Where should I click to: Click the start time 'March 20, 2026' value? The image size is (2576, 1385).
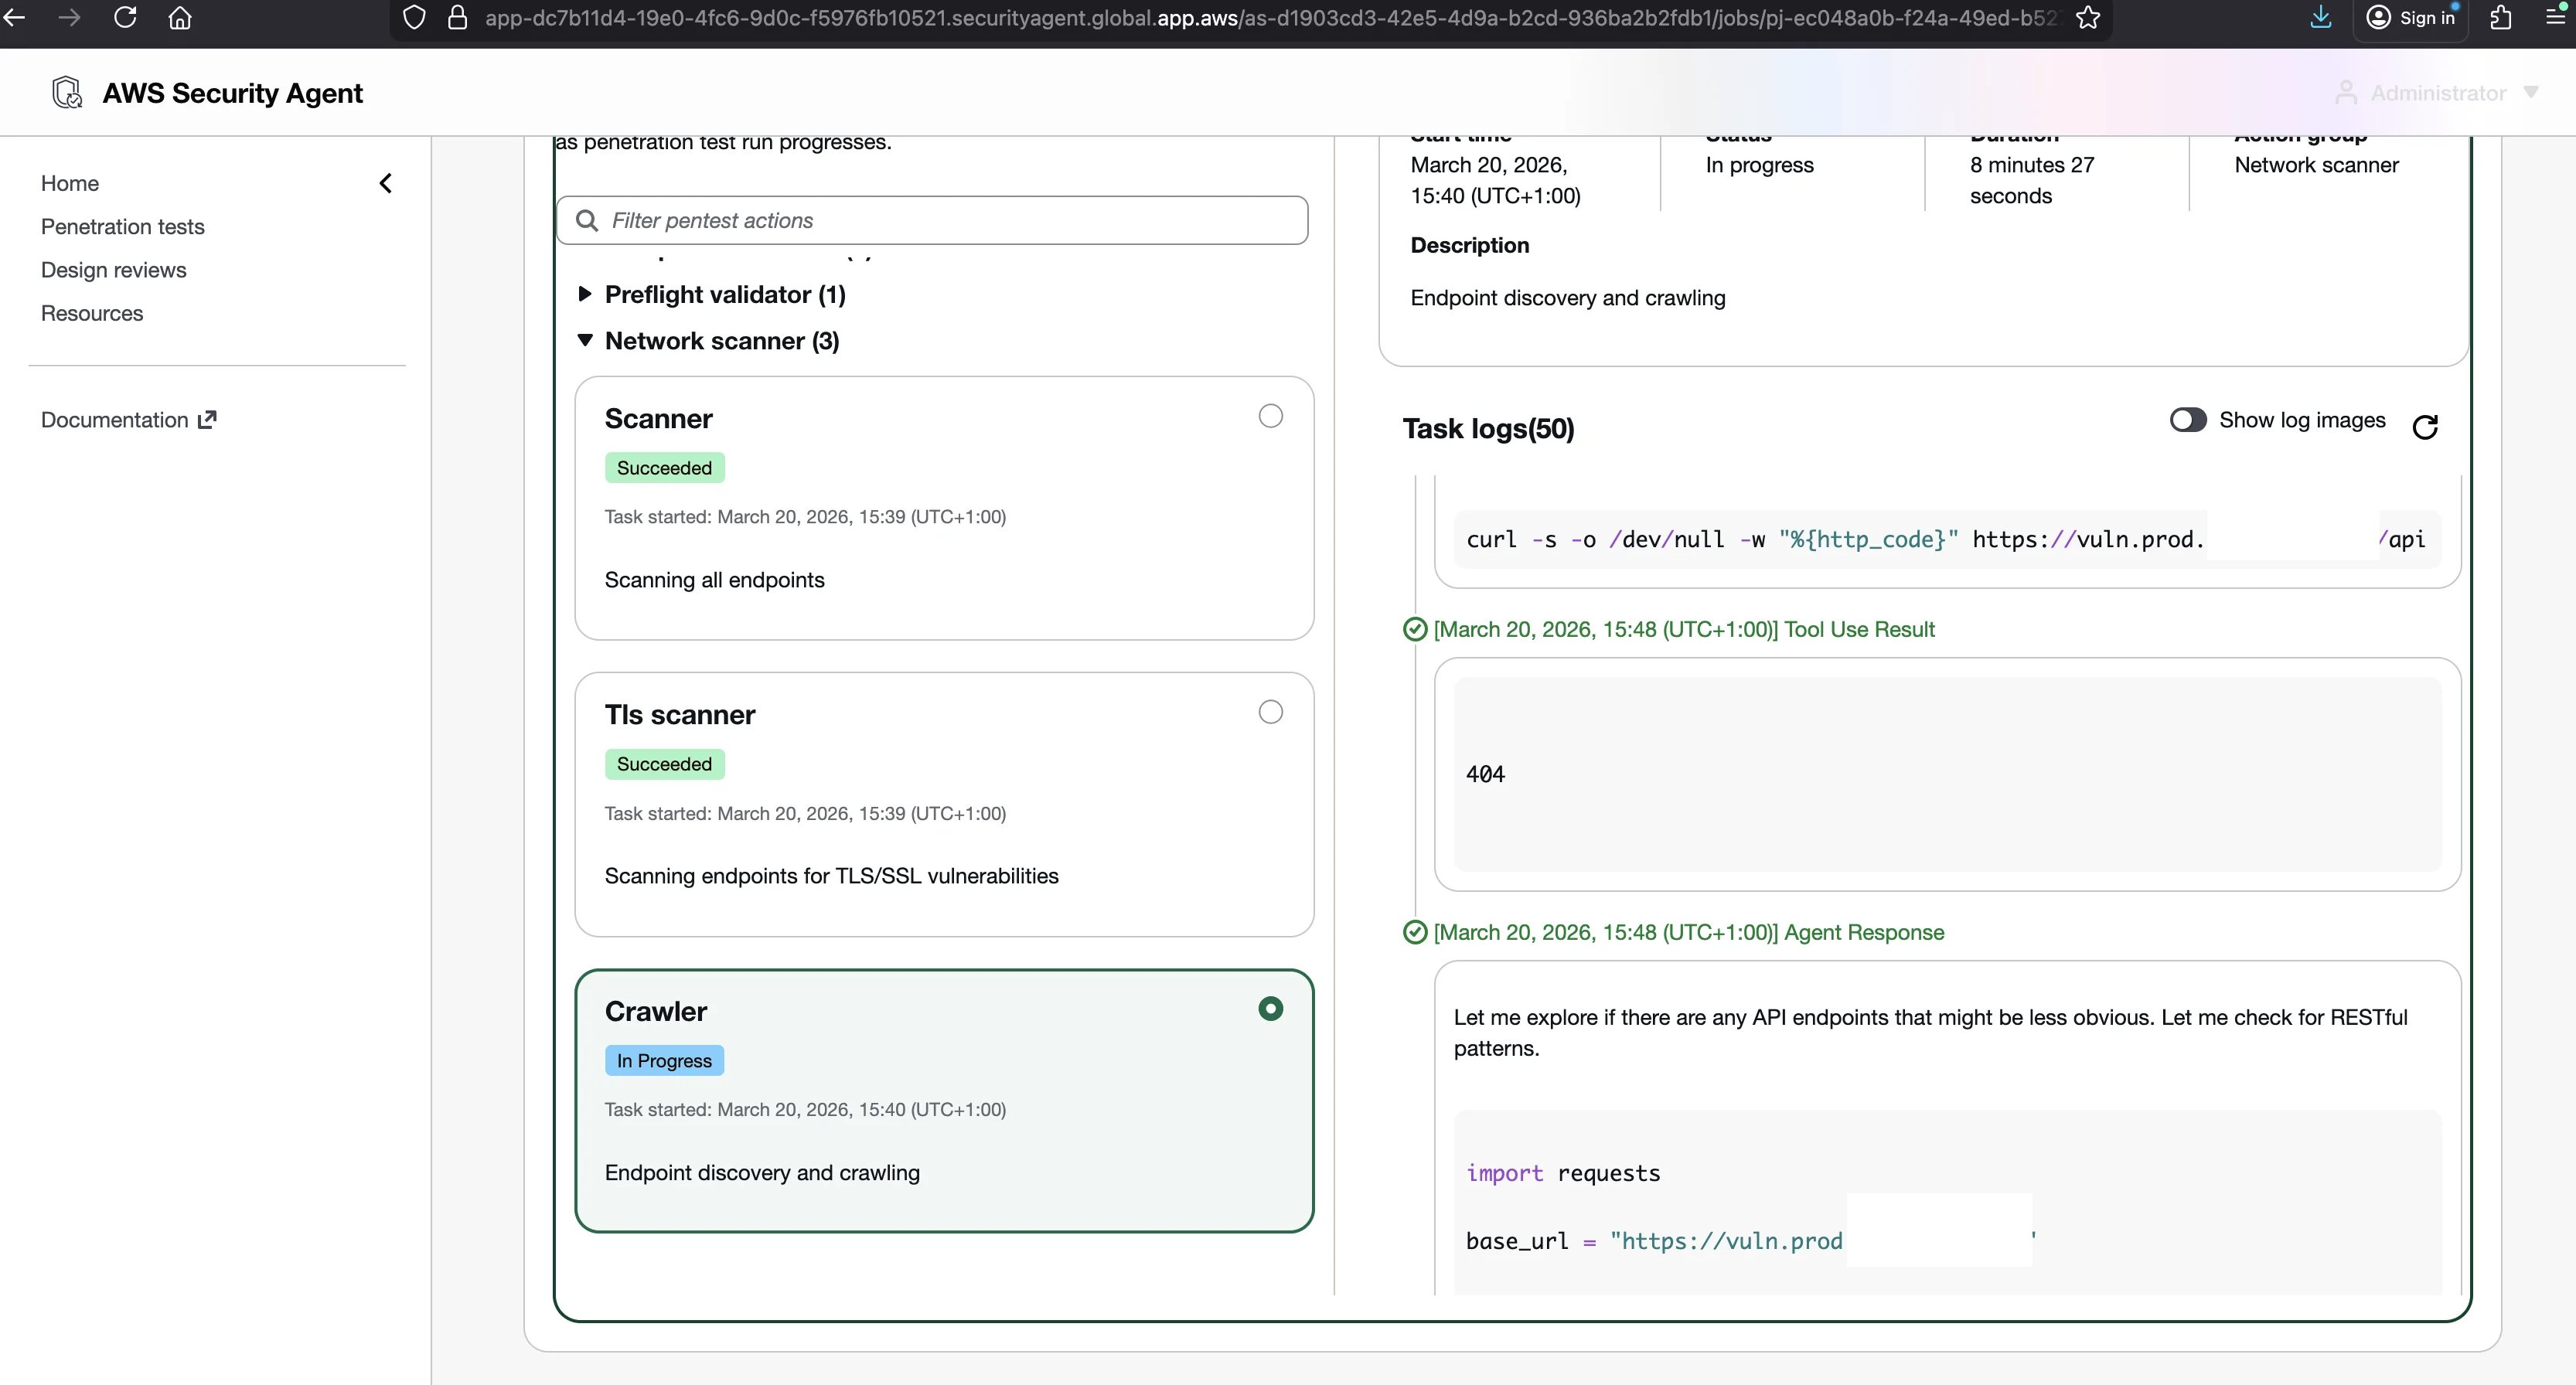point(1495,180)
